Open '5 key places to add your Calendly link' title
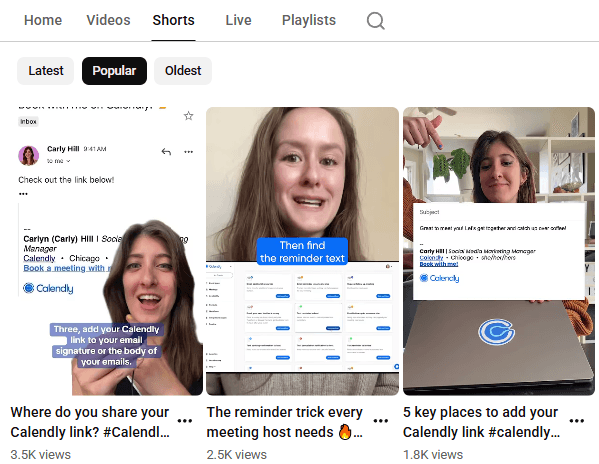This screenshot has width=599, height=464. click(482, 422)
